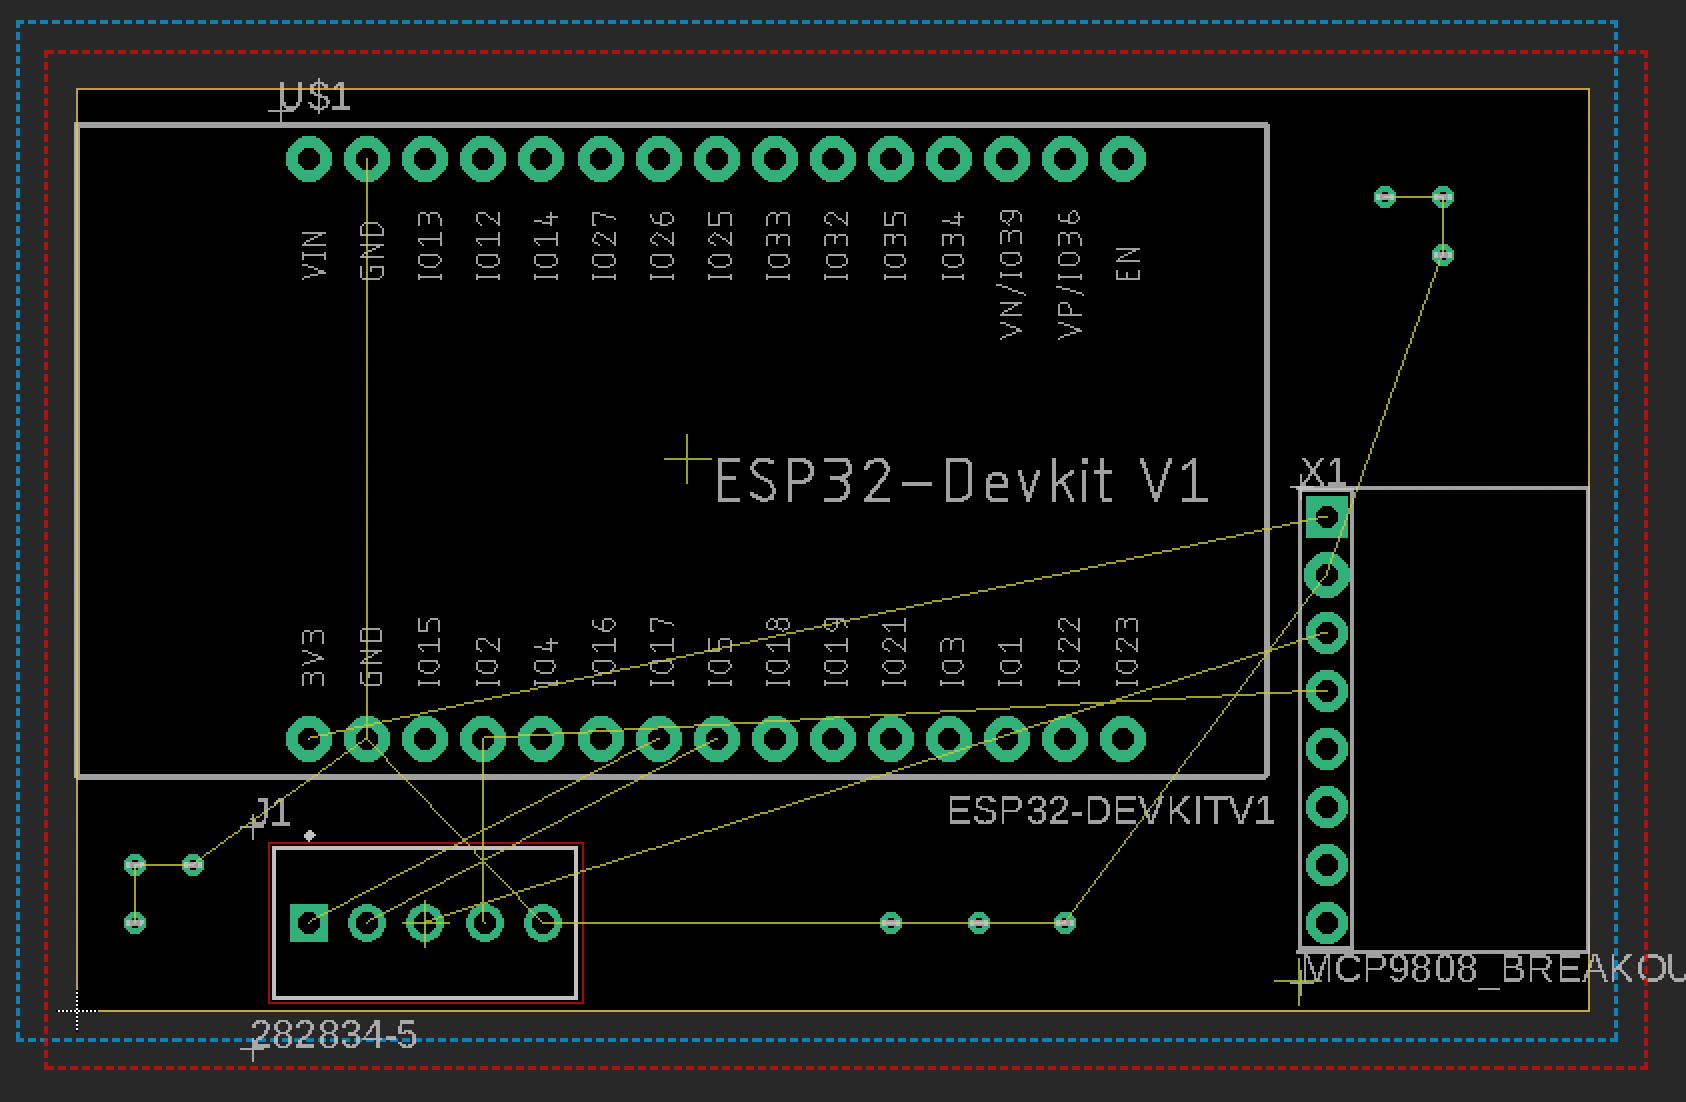Select the ESP32-DEVKITV1 value label
This screenshot has height=1102, width=1686.
click(1111, 811)
